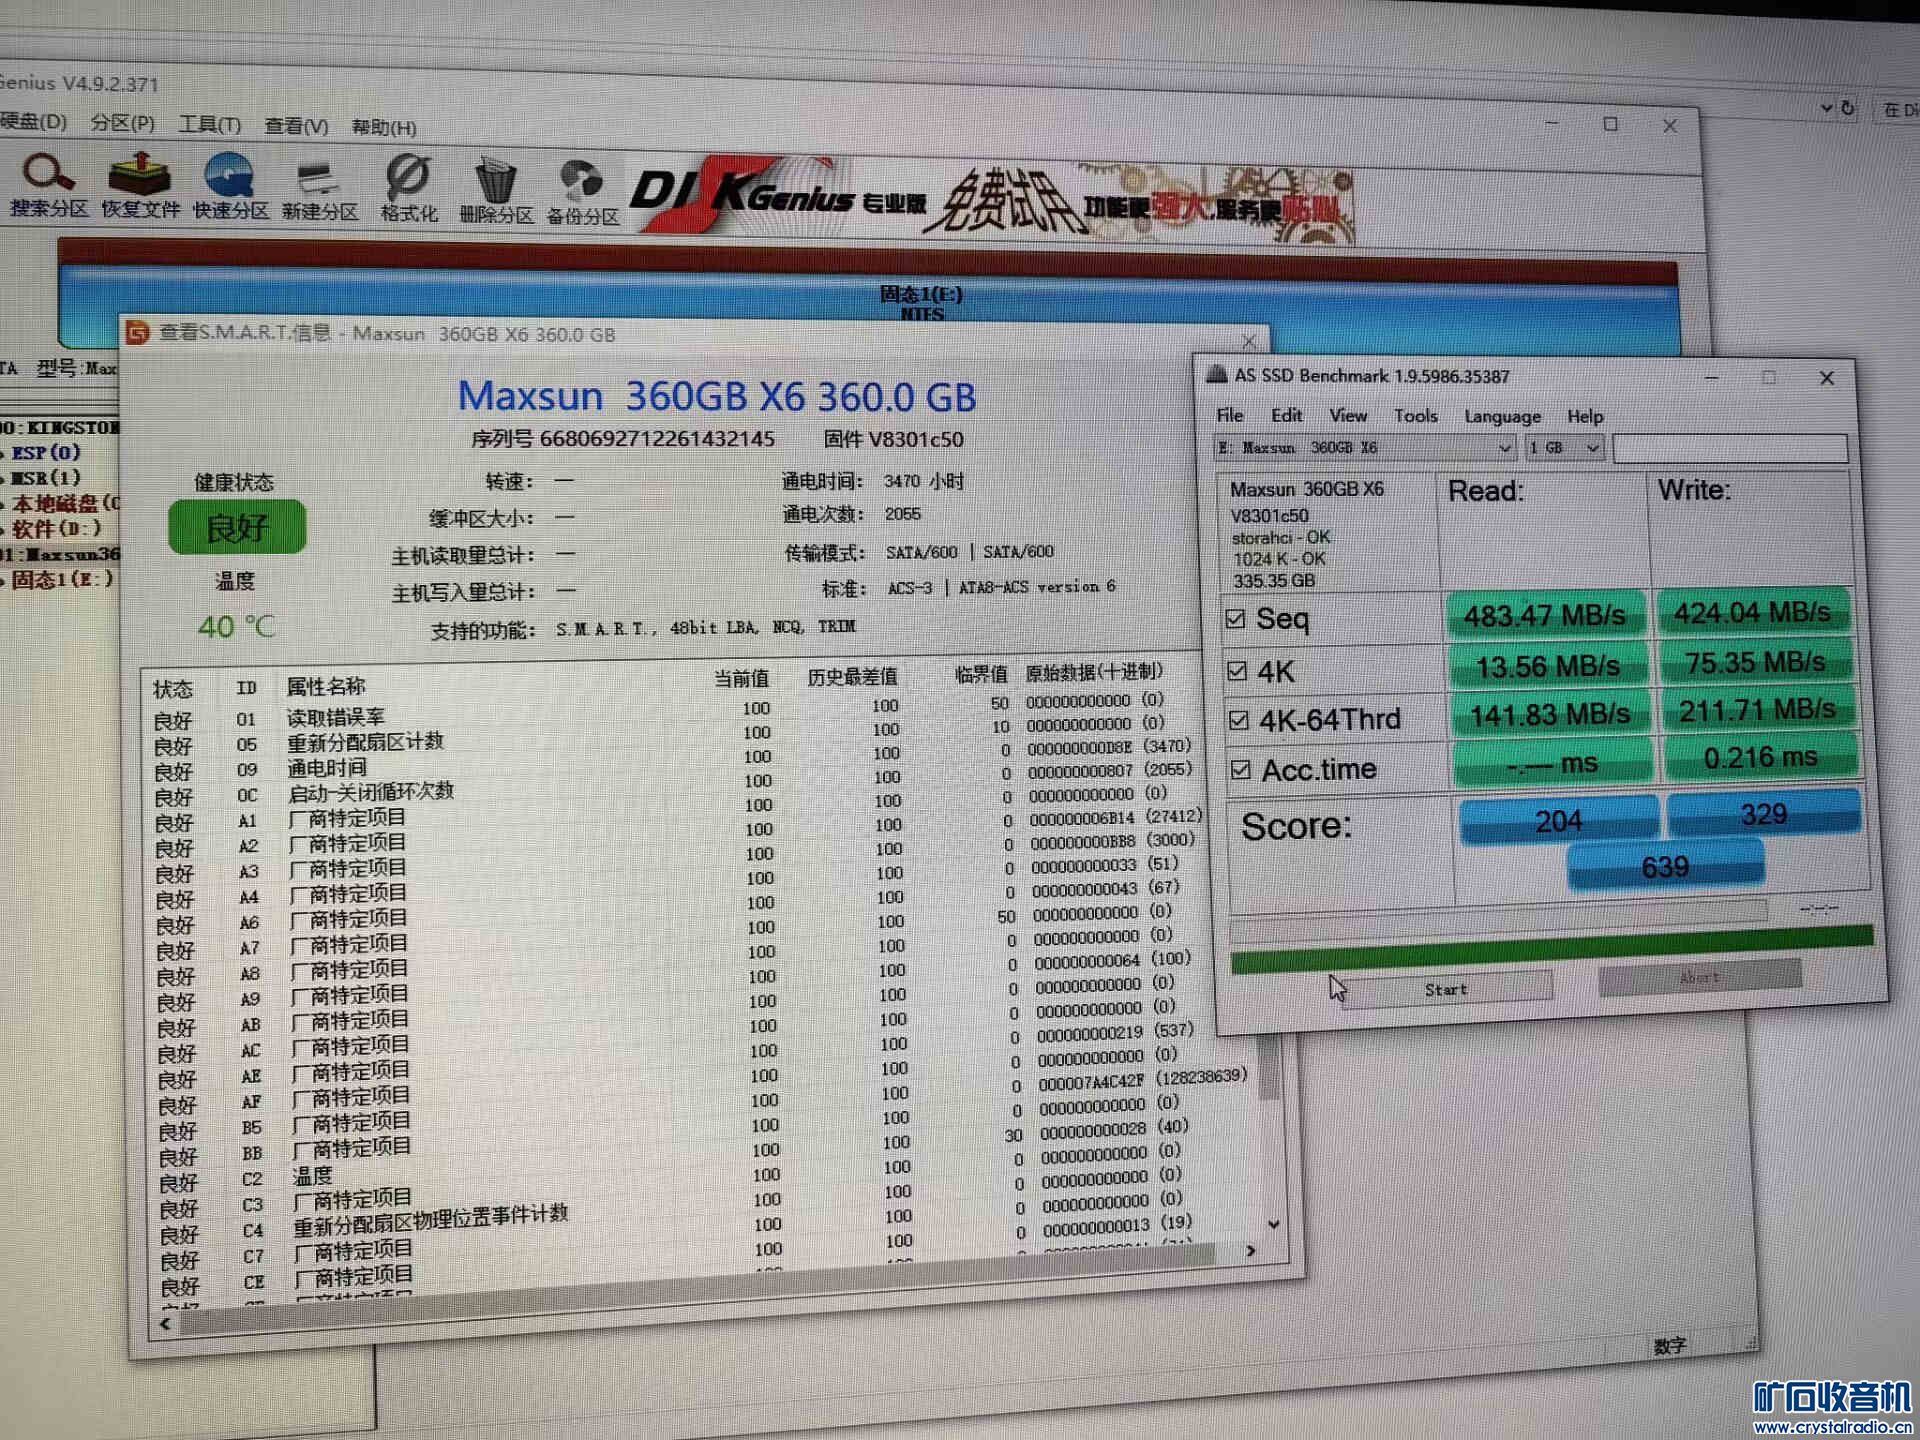This screenshot has height=1440, width=1920.
Task: Click the left arrow of the bottom horizontal scrollbar
Action: click(165, 1323)
